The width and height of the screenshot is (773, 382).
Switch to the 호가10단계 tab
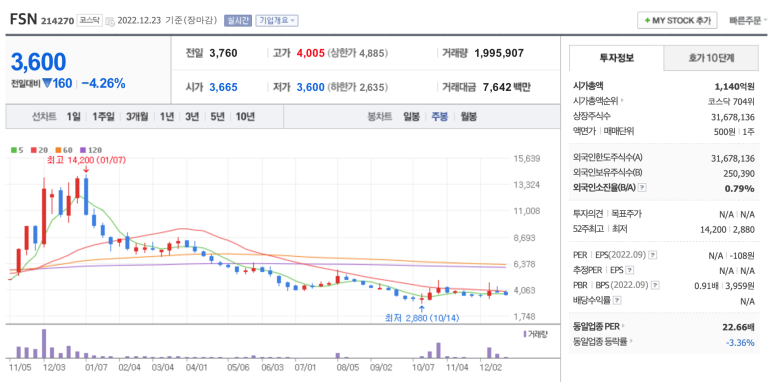(x=711, y=58)
